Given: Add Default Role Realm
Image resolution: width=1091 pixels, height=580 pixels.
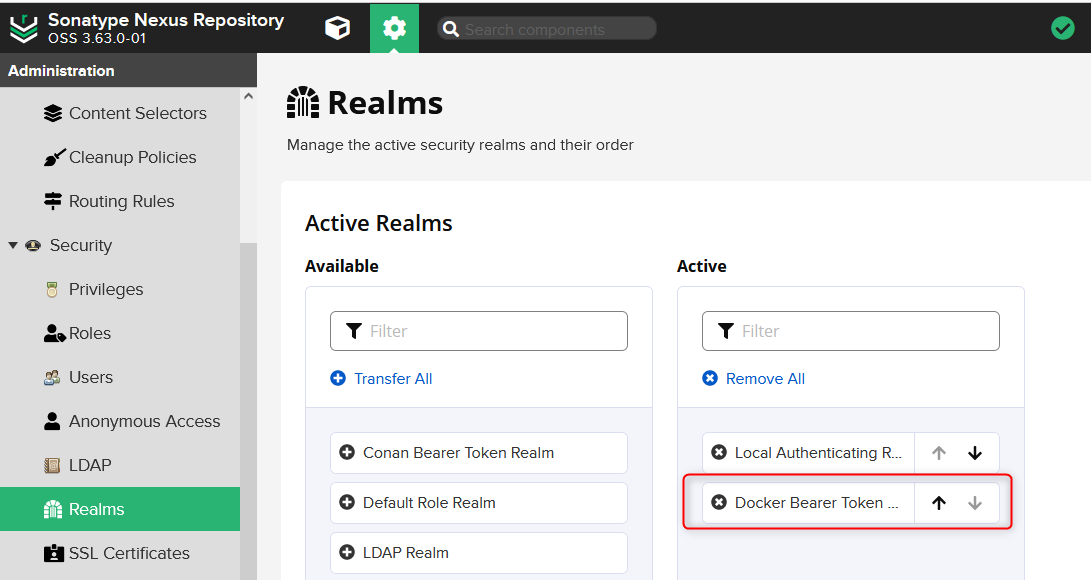Looking at the screenshot, I should point(479,503).
